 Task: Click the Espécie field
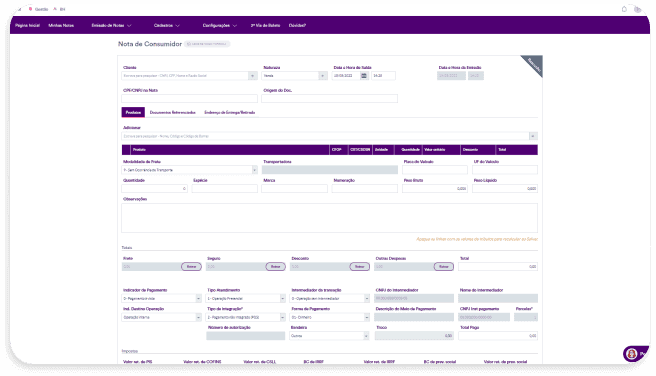[x=225, y=189]
